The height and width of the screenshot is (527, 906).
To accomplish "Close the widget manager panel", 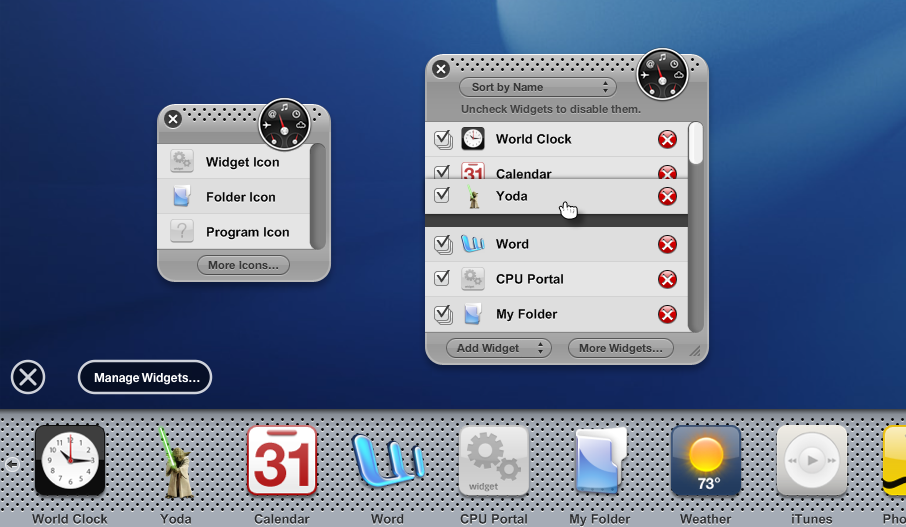I will (x=441, y=69).
